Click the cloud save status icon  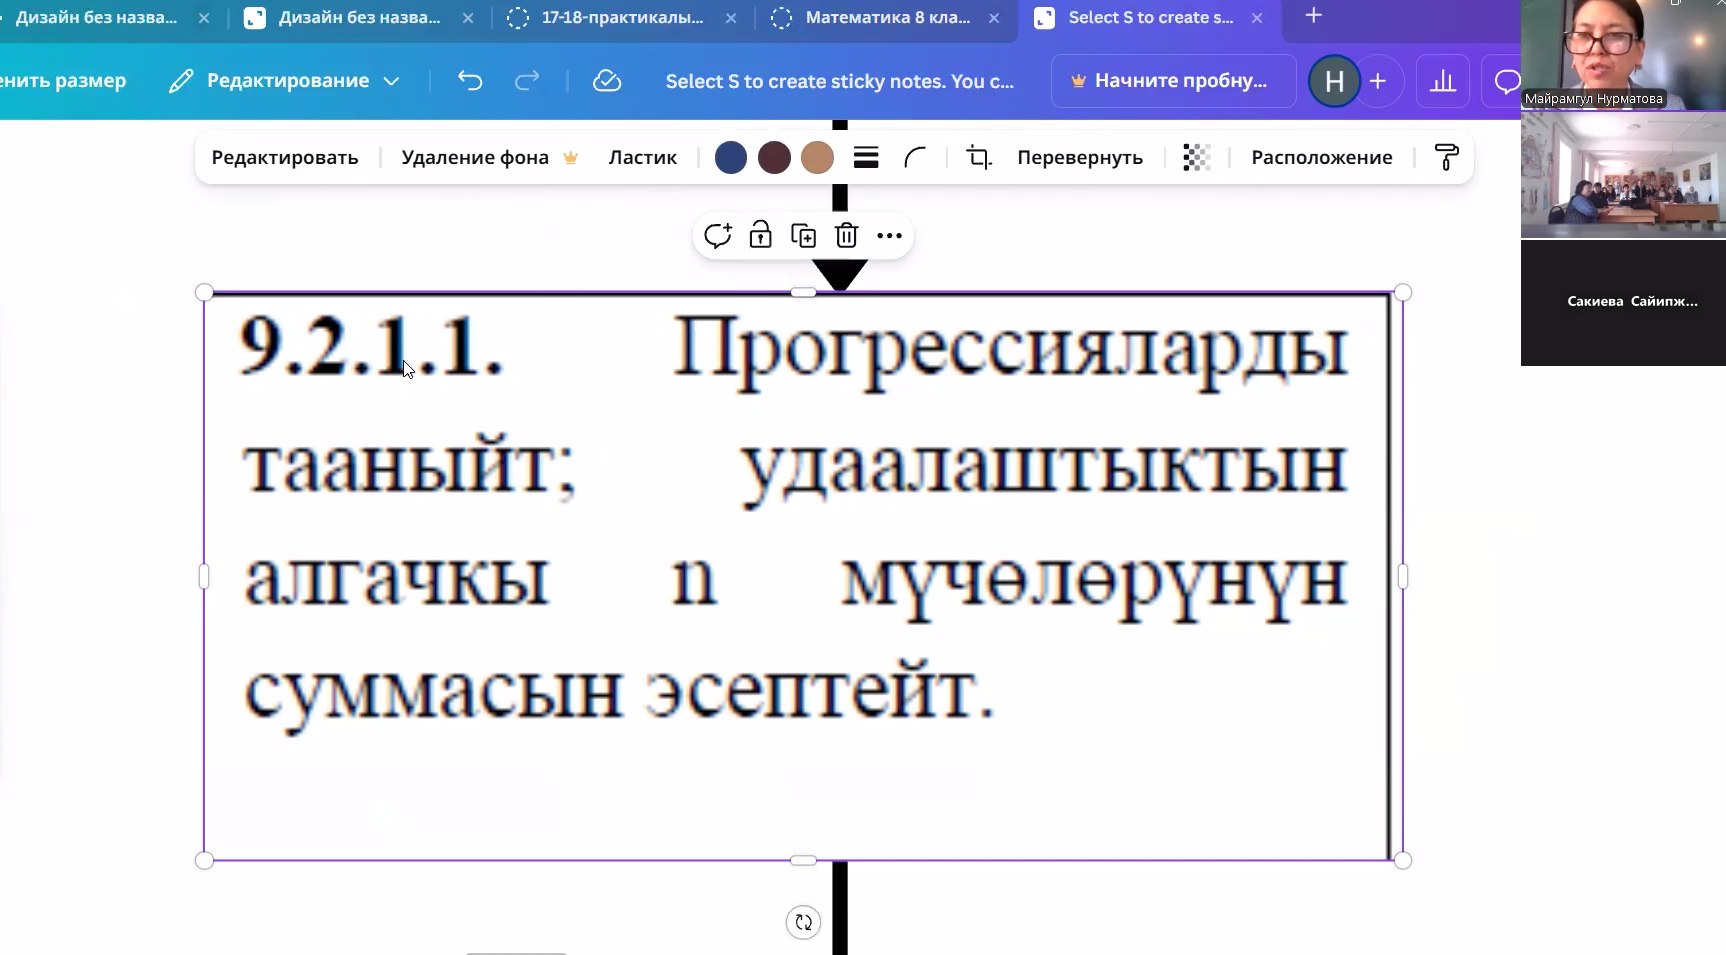(x=607, y=81)
